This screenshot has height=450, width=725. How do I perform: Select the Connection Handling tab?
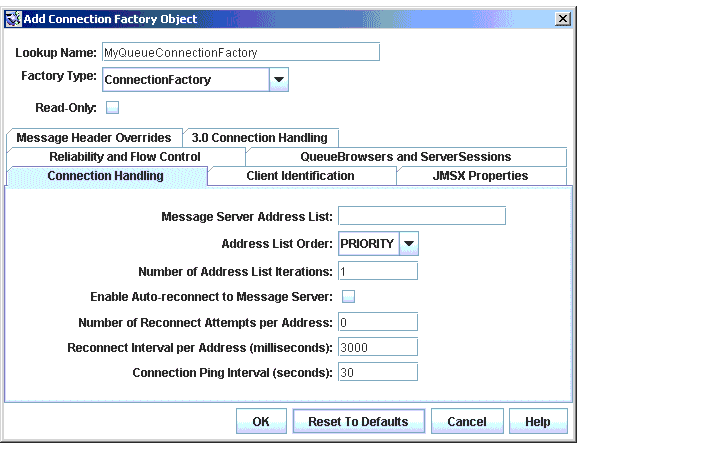coord(105,176)
